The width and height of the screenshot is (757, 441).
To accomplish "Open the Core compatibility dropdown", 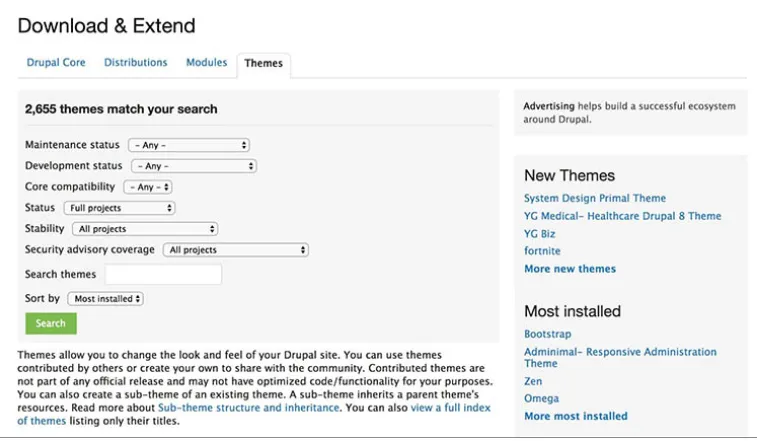I will tap(148, 187).
